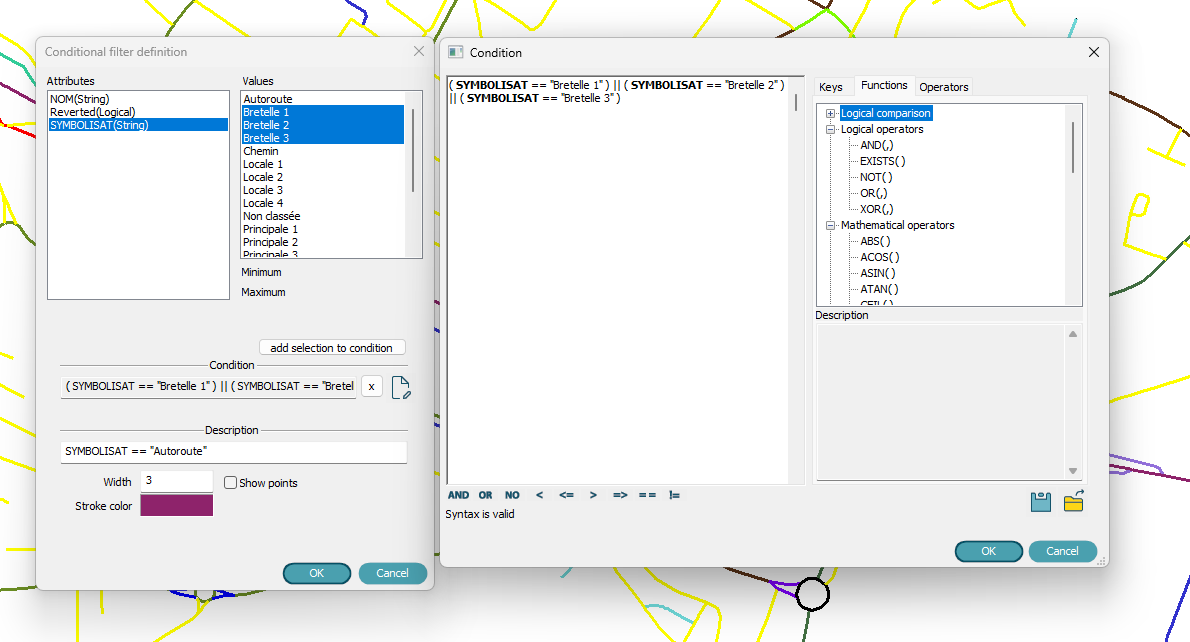Switch to the Operators tab
The width and height of the screenshot is (1190, 642).
point(943,87)
